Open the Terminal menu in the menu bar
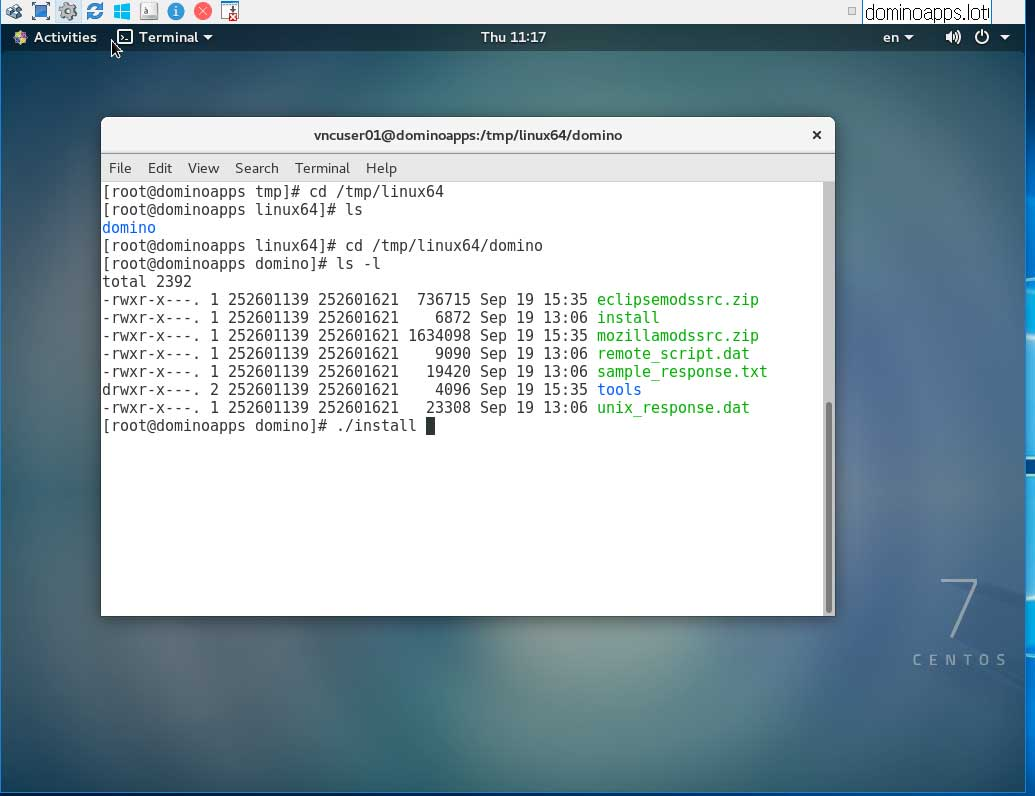Screen dimensions: 1035x796 322,168
